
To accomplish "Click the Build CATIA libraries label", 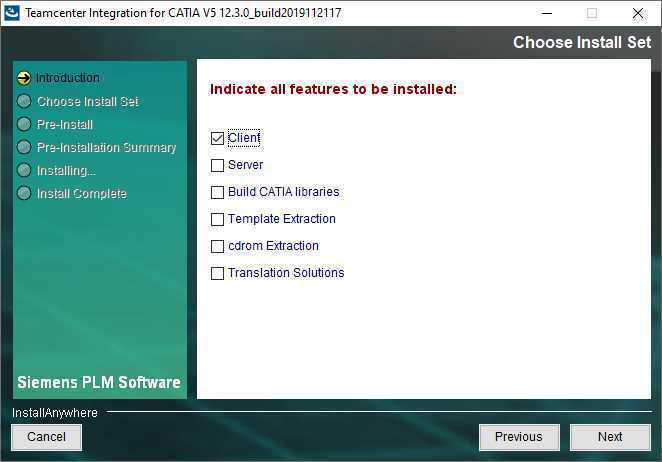I will pyautogui.click(x=284, y=192).
